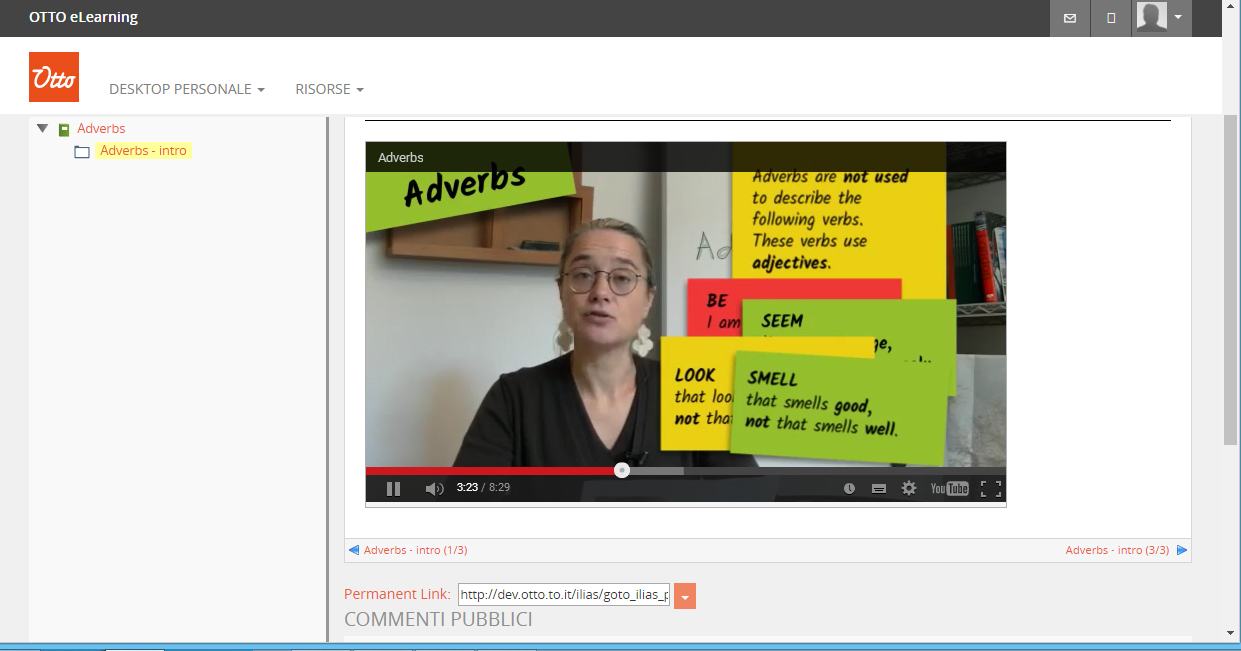
Task: Click the video progress bar scrubber
Action: point(622,470)
